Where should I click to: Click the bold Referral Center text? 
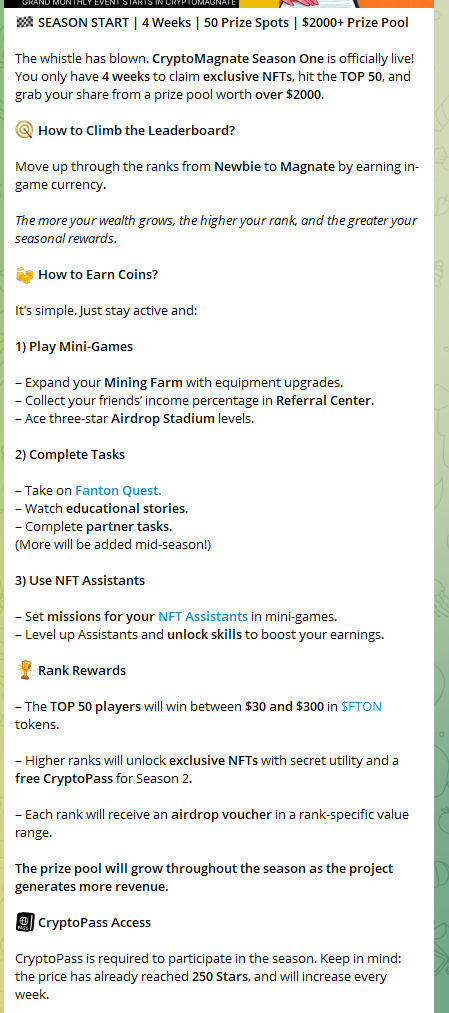point(324,401)
